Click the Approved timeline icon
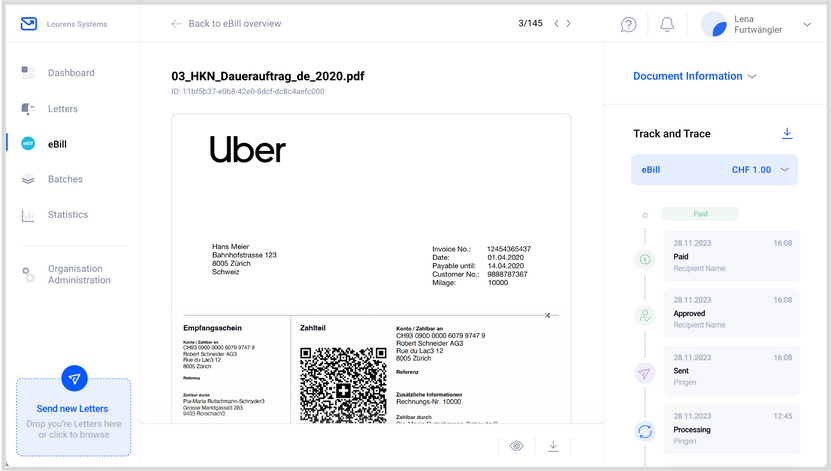 (x=645, y=316)
